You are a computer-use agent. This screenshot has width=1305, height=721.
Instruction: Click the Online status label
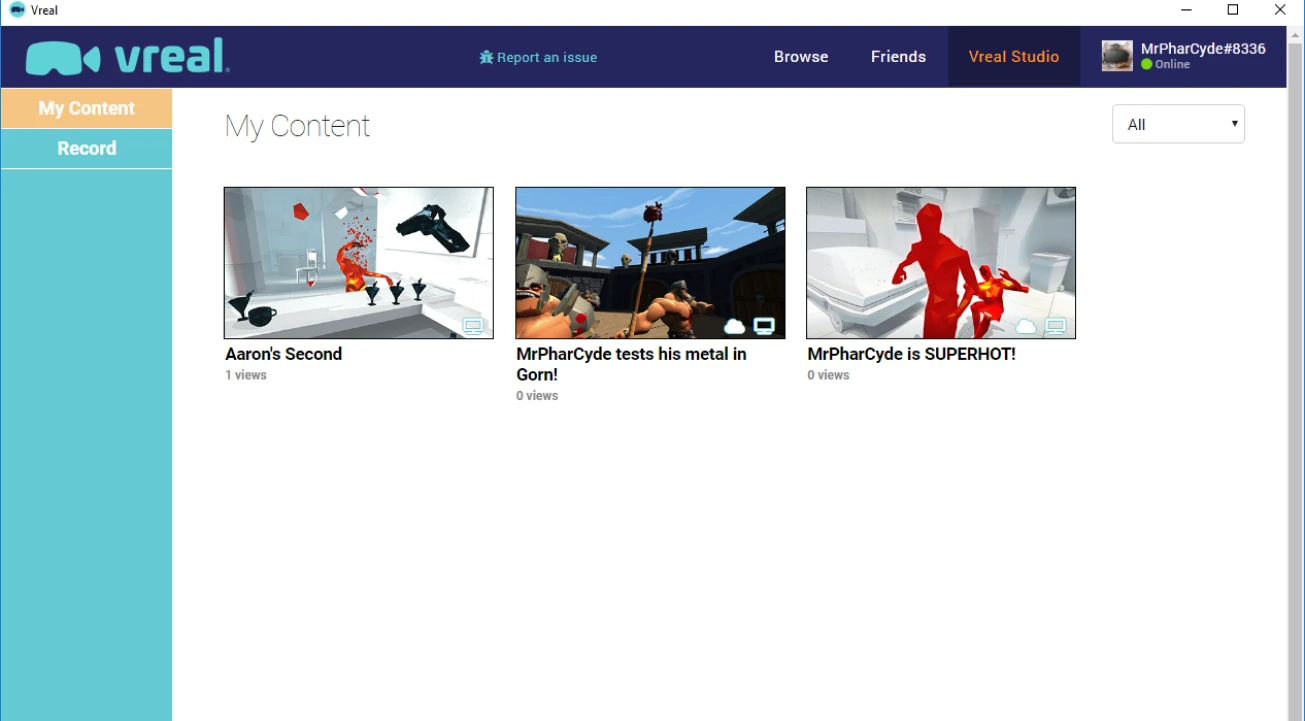(1172, 65)
